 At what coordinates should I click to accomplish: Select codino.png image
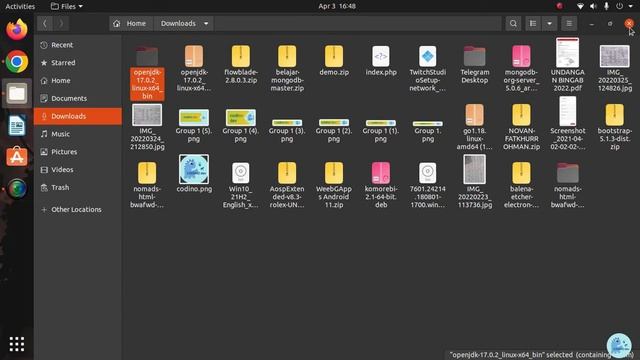[x=194, y=173]
